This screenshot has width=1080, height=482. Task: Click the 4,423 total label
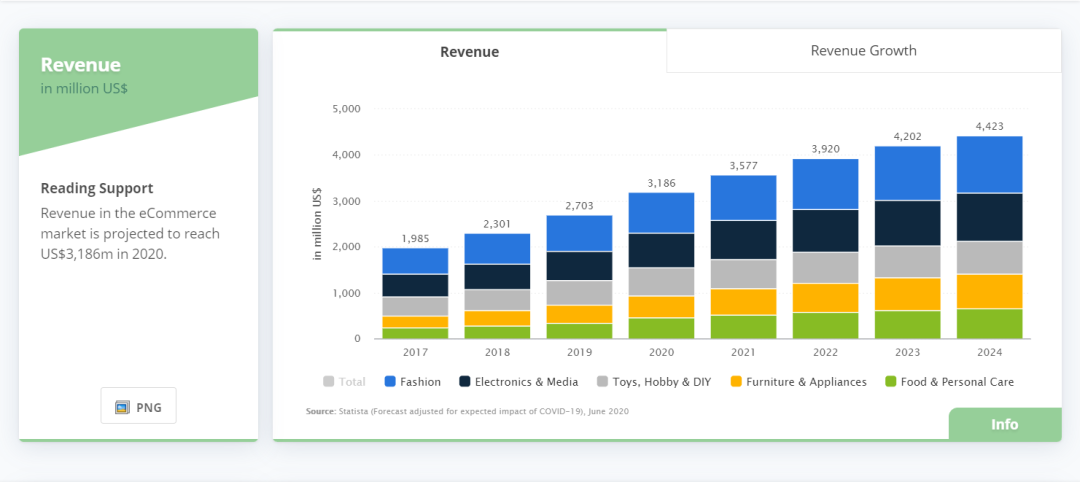989,126
